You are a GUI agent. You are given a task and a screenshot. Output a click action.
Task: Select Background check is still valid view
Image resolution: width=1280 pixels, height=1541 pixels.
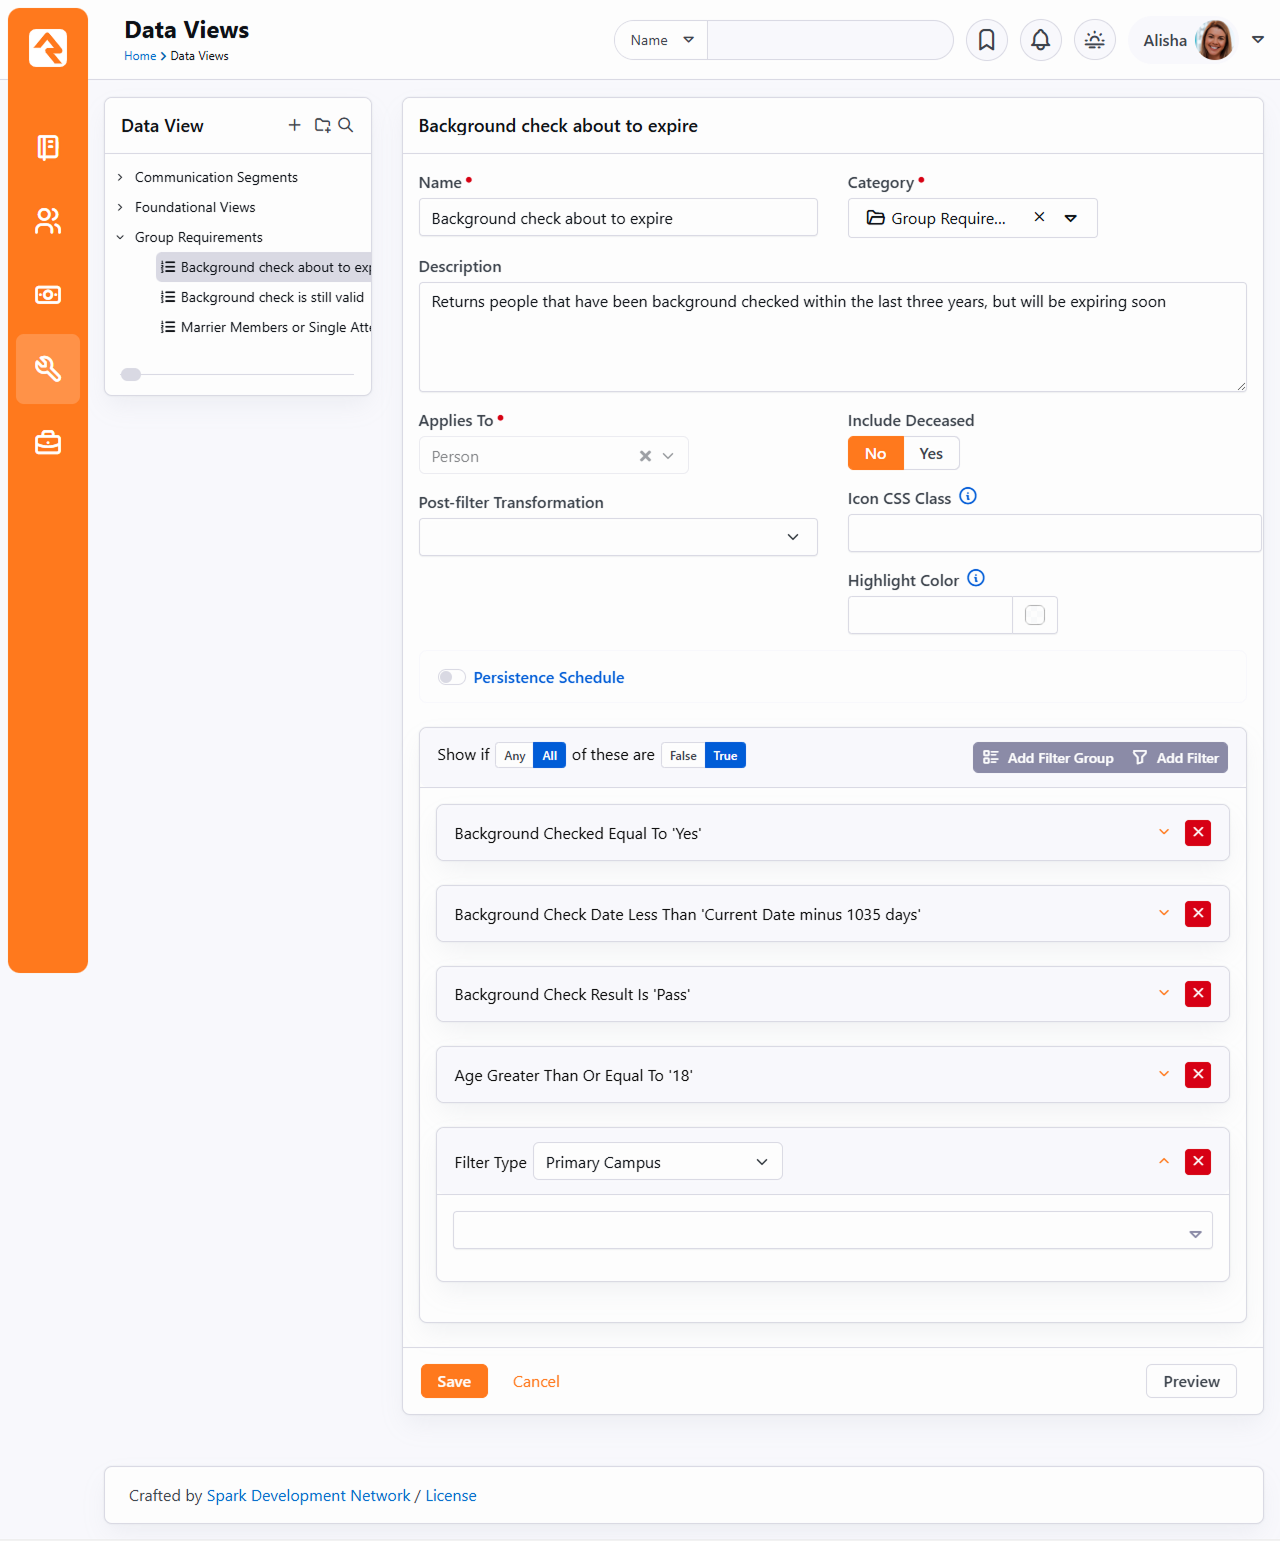[271, 297]
